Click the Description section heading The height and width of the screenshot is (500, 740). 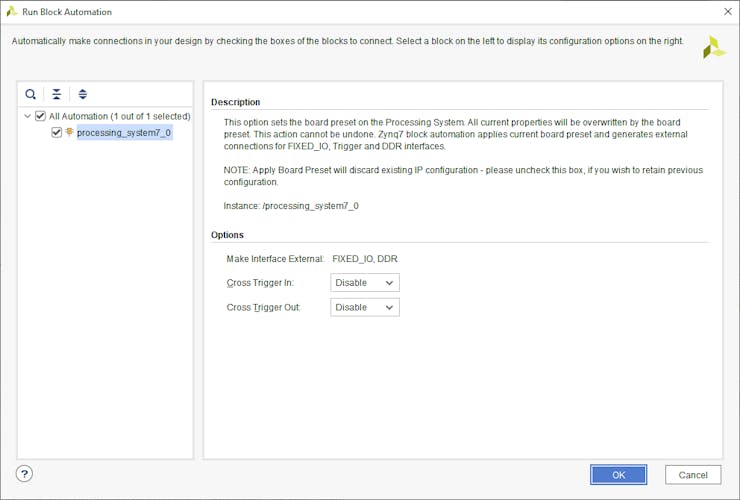236,102
